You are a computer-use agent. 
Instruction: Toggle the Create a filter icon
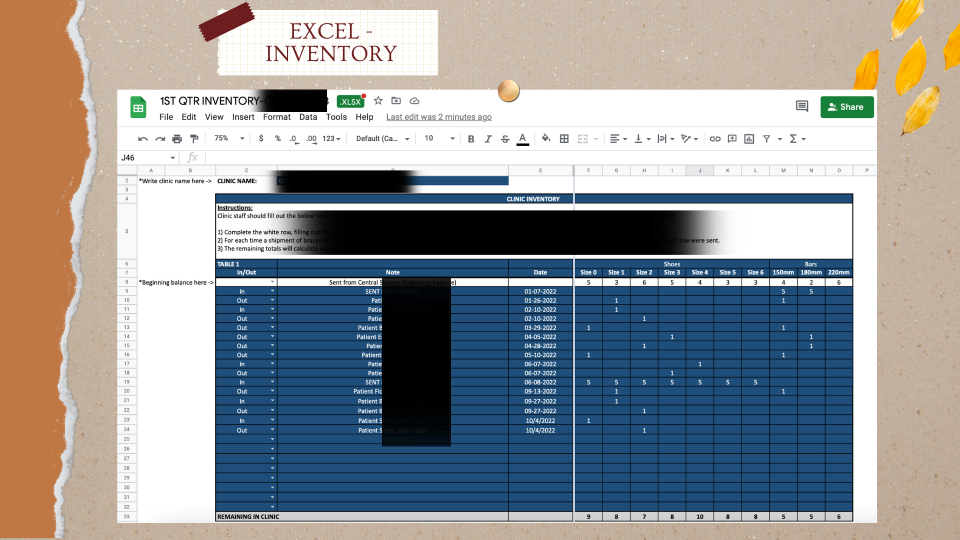767,139
